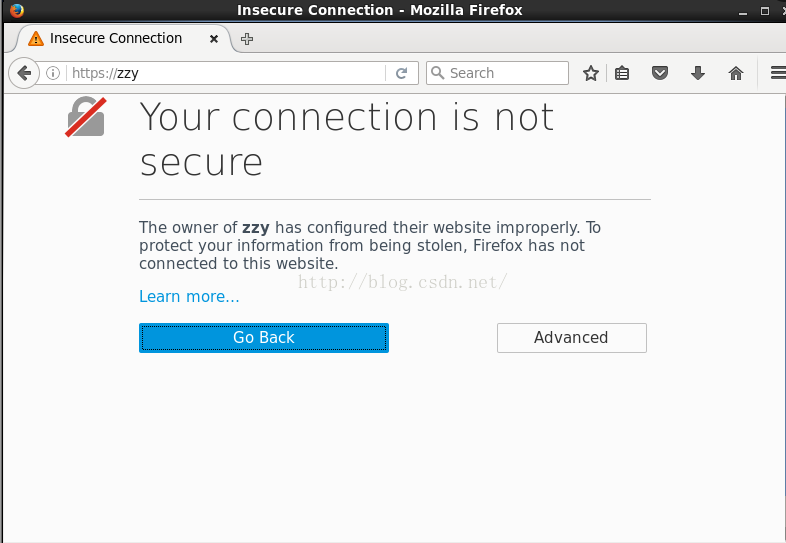Show bookmarks list icon

[x=622, y=73]
